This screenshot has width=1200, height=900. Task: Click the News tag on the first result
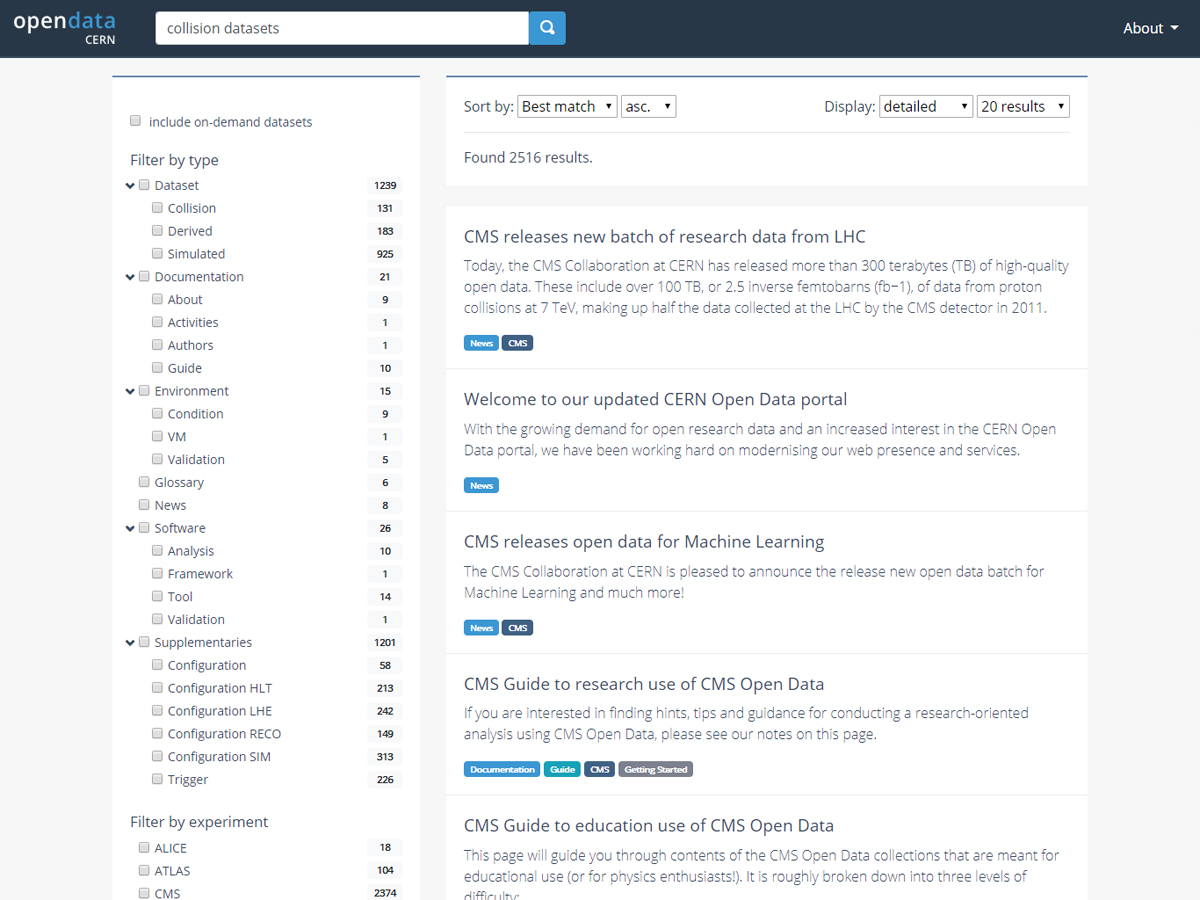(x=481, y=342)
